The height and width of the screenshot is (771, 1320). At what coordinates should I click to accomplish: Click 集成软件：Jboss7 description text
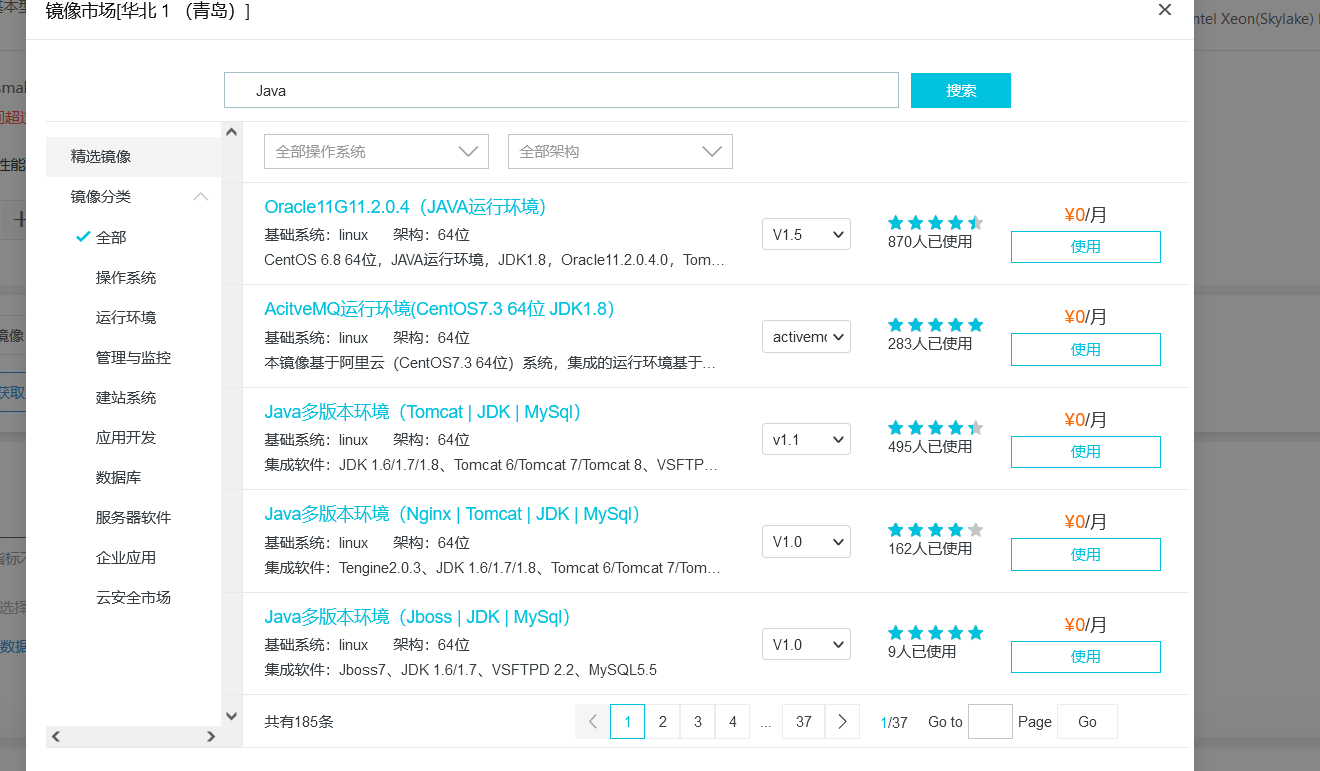point(461,670)
